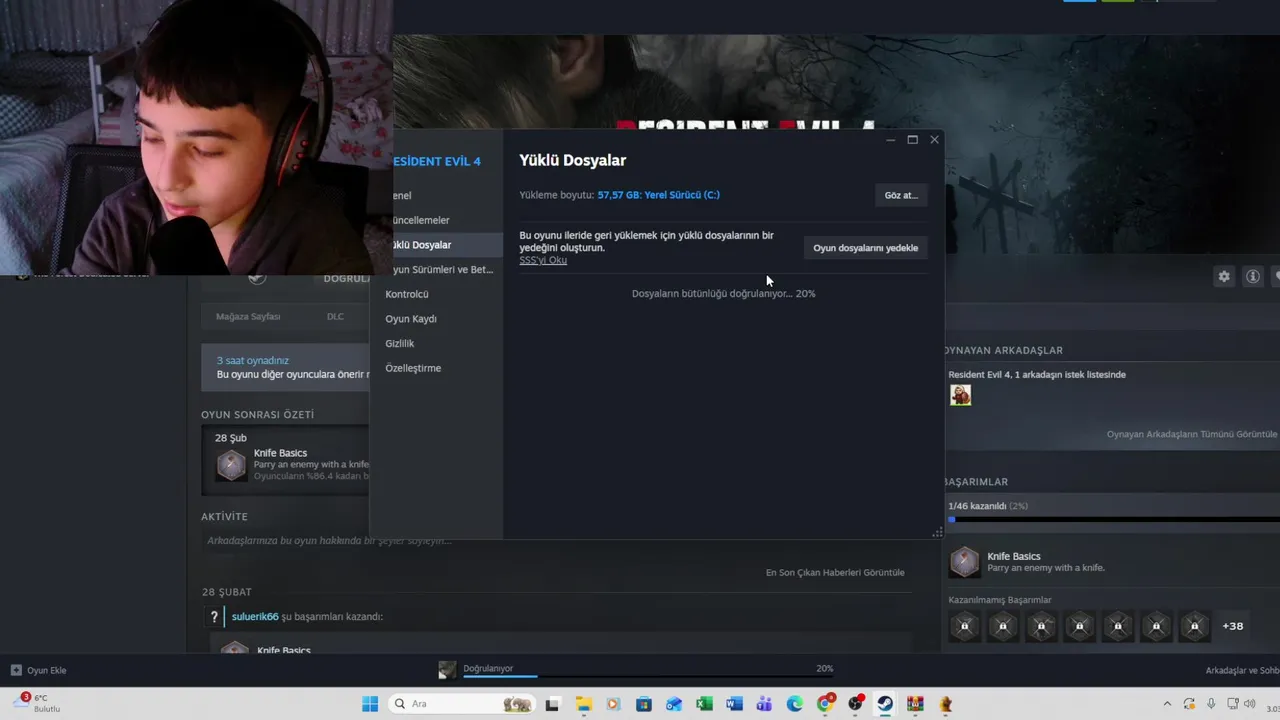The image size is (1280, 720).
Task: Click the Windows Start button
Action: 370,704
